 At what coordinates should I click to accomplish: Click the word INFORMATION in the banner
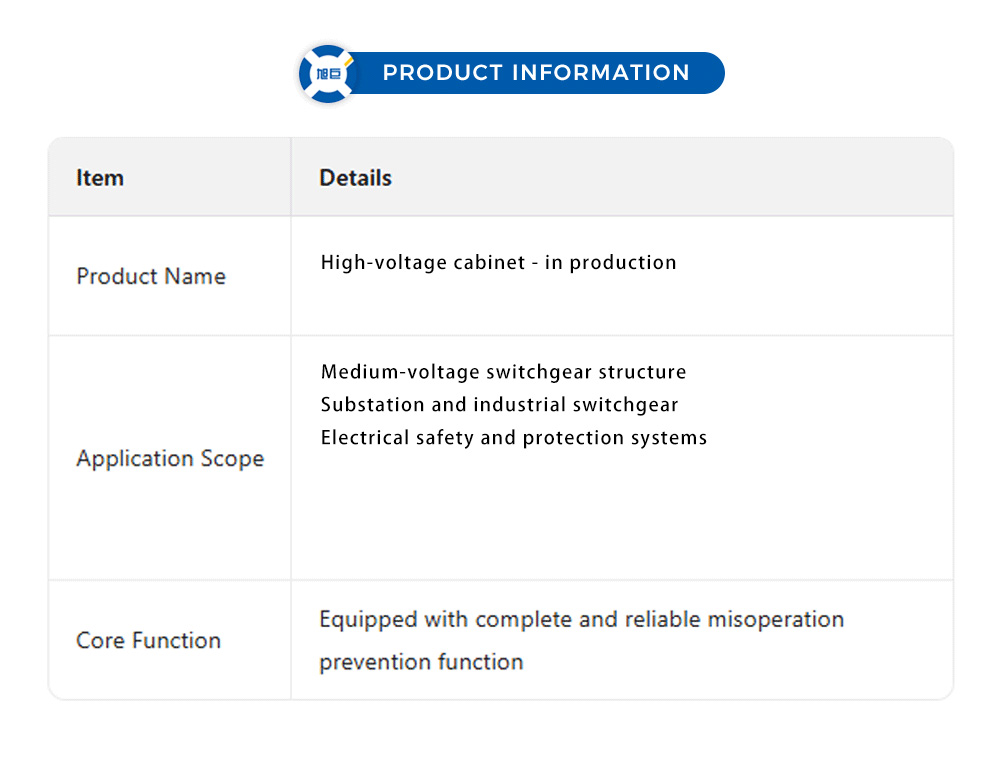(600, 73)
